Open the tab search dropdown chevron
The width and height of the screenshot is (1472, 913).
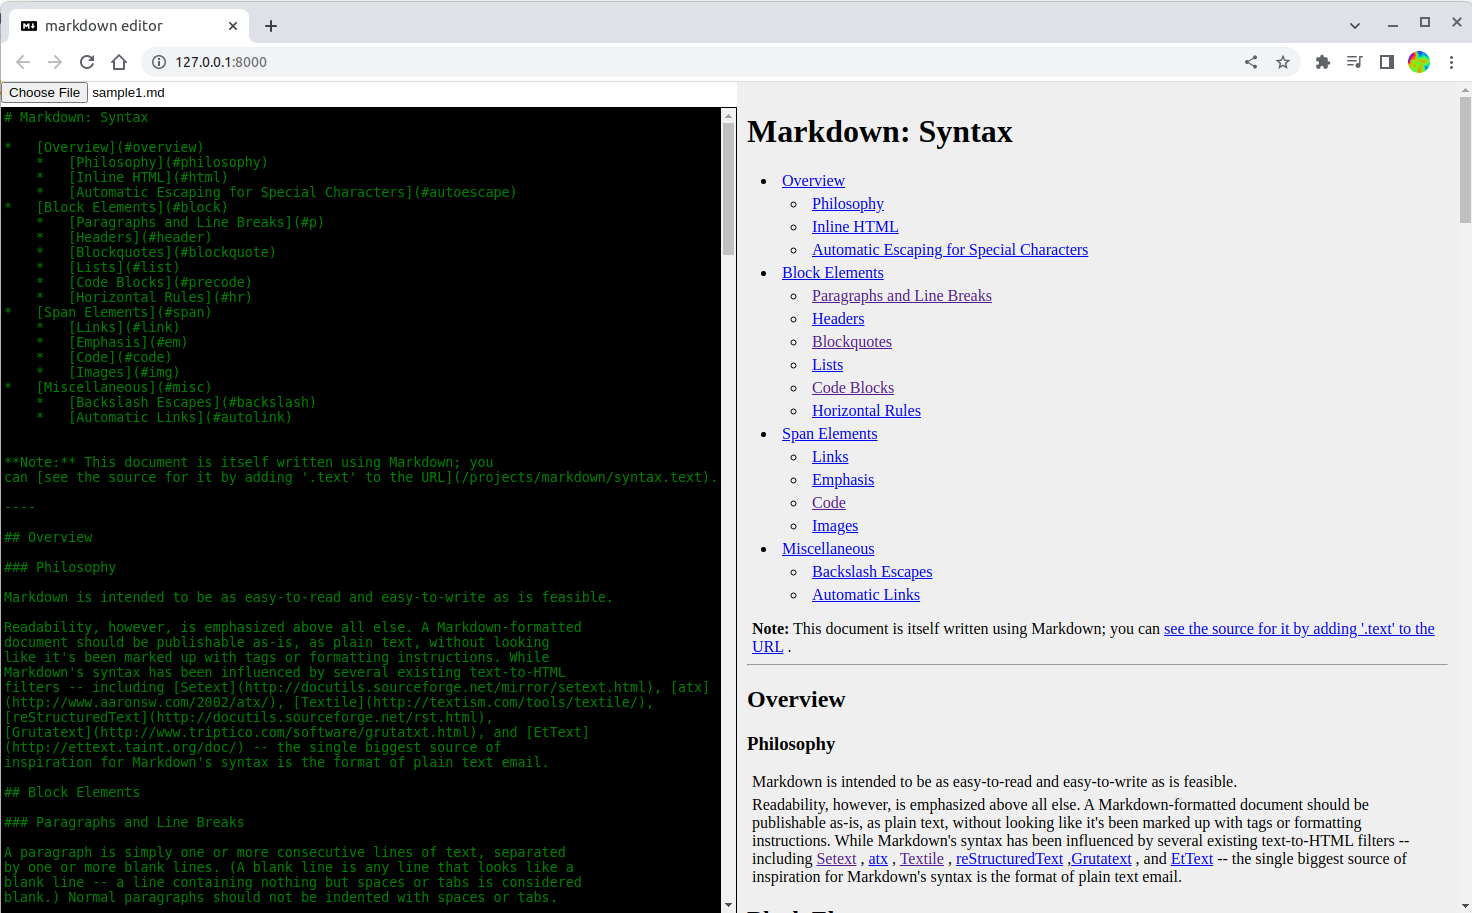[x=1355, y=25]
